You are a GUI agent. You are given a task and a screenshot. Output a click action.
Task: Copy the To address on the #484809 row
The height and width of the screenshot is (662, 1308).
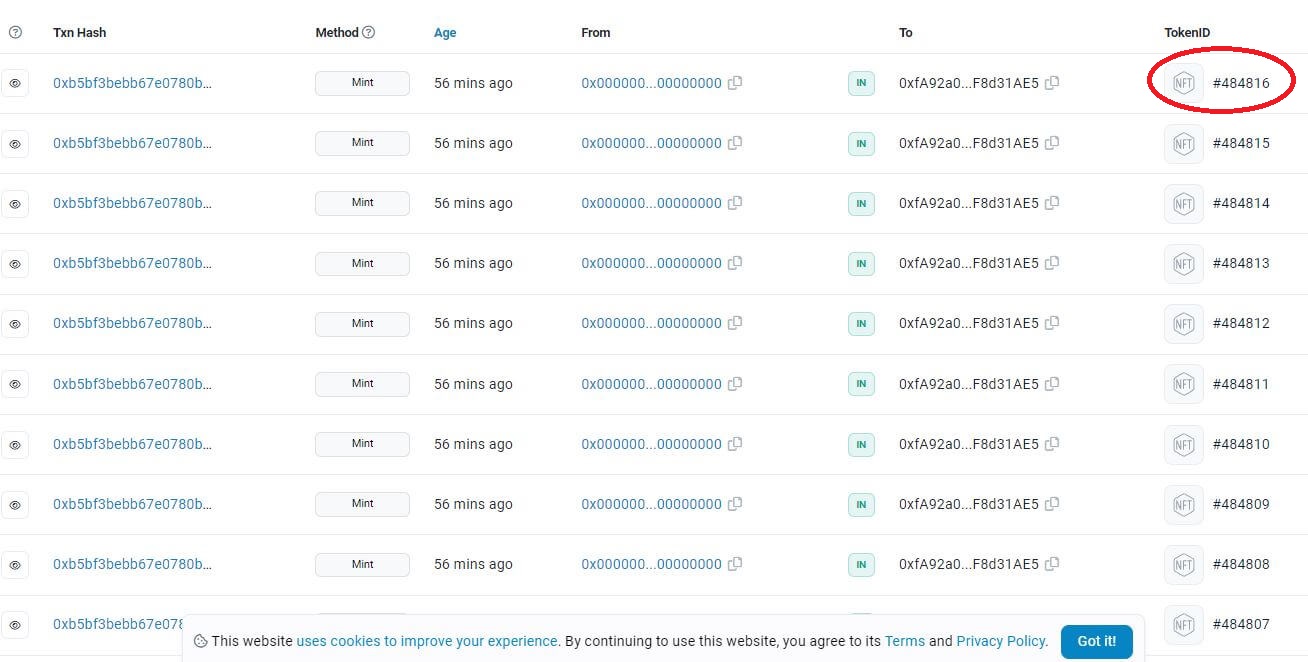(x=1051, y=504)
